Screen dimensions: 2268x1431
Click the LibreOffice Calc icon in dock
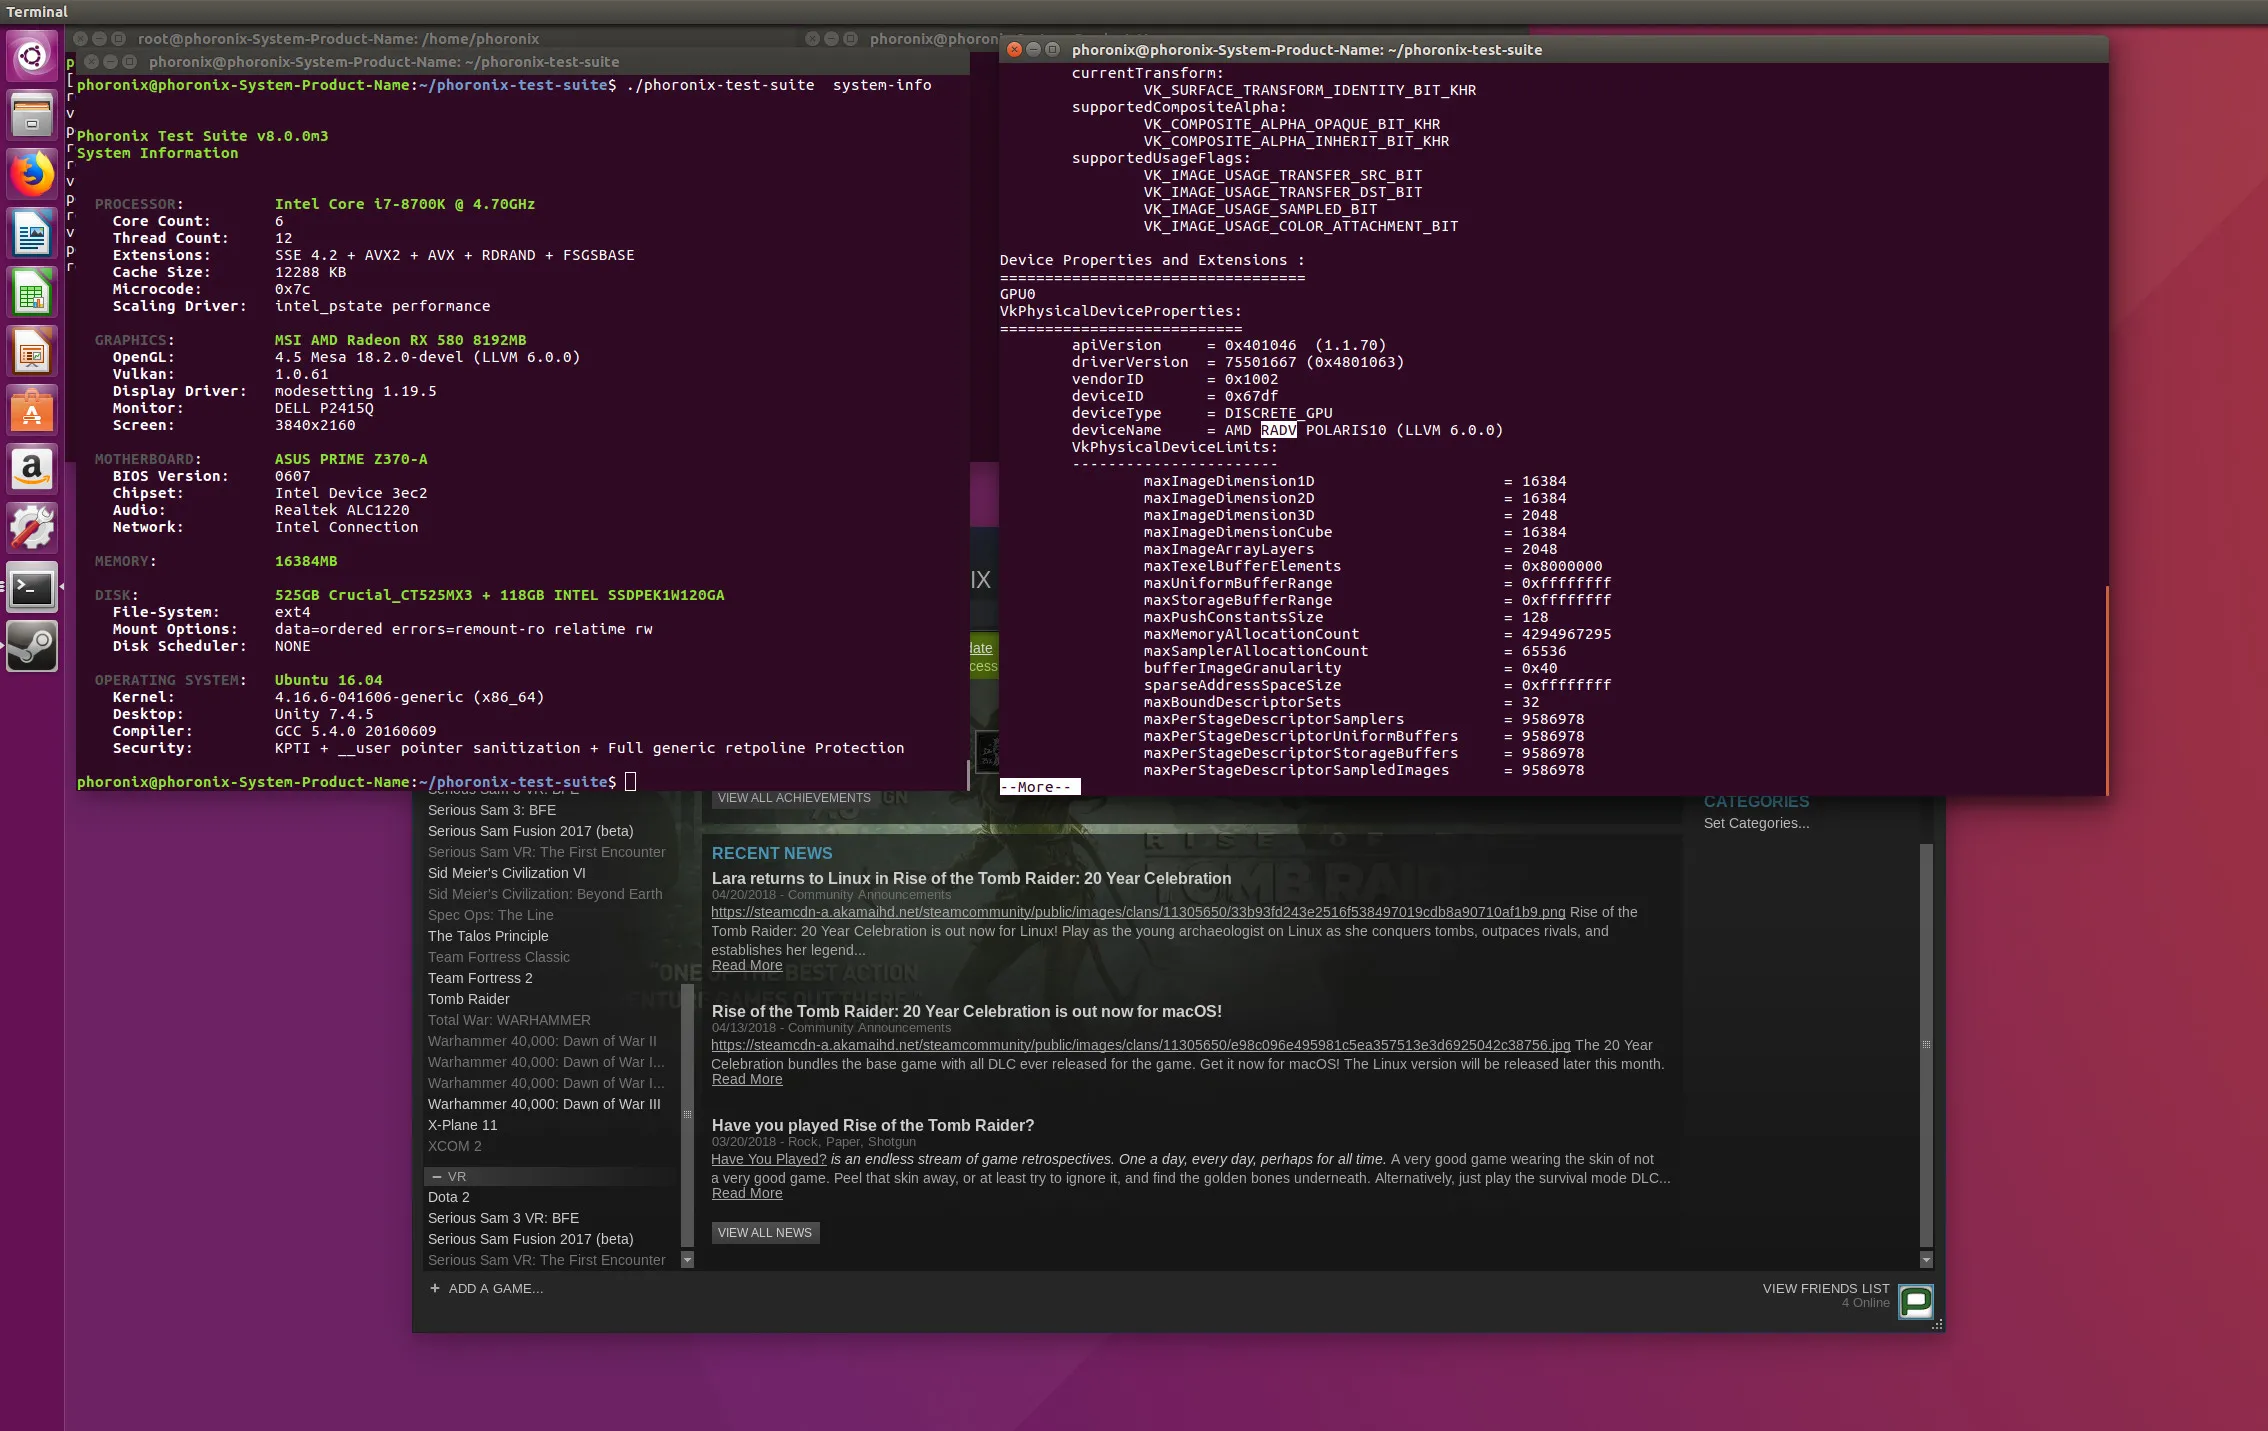click(x=30, y=293)
